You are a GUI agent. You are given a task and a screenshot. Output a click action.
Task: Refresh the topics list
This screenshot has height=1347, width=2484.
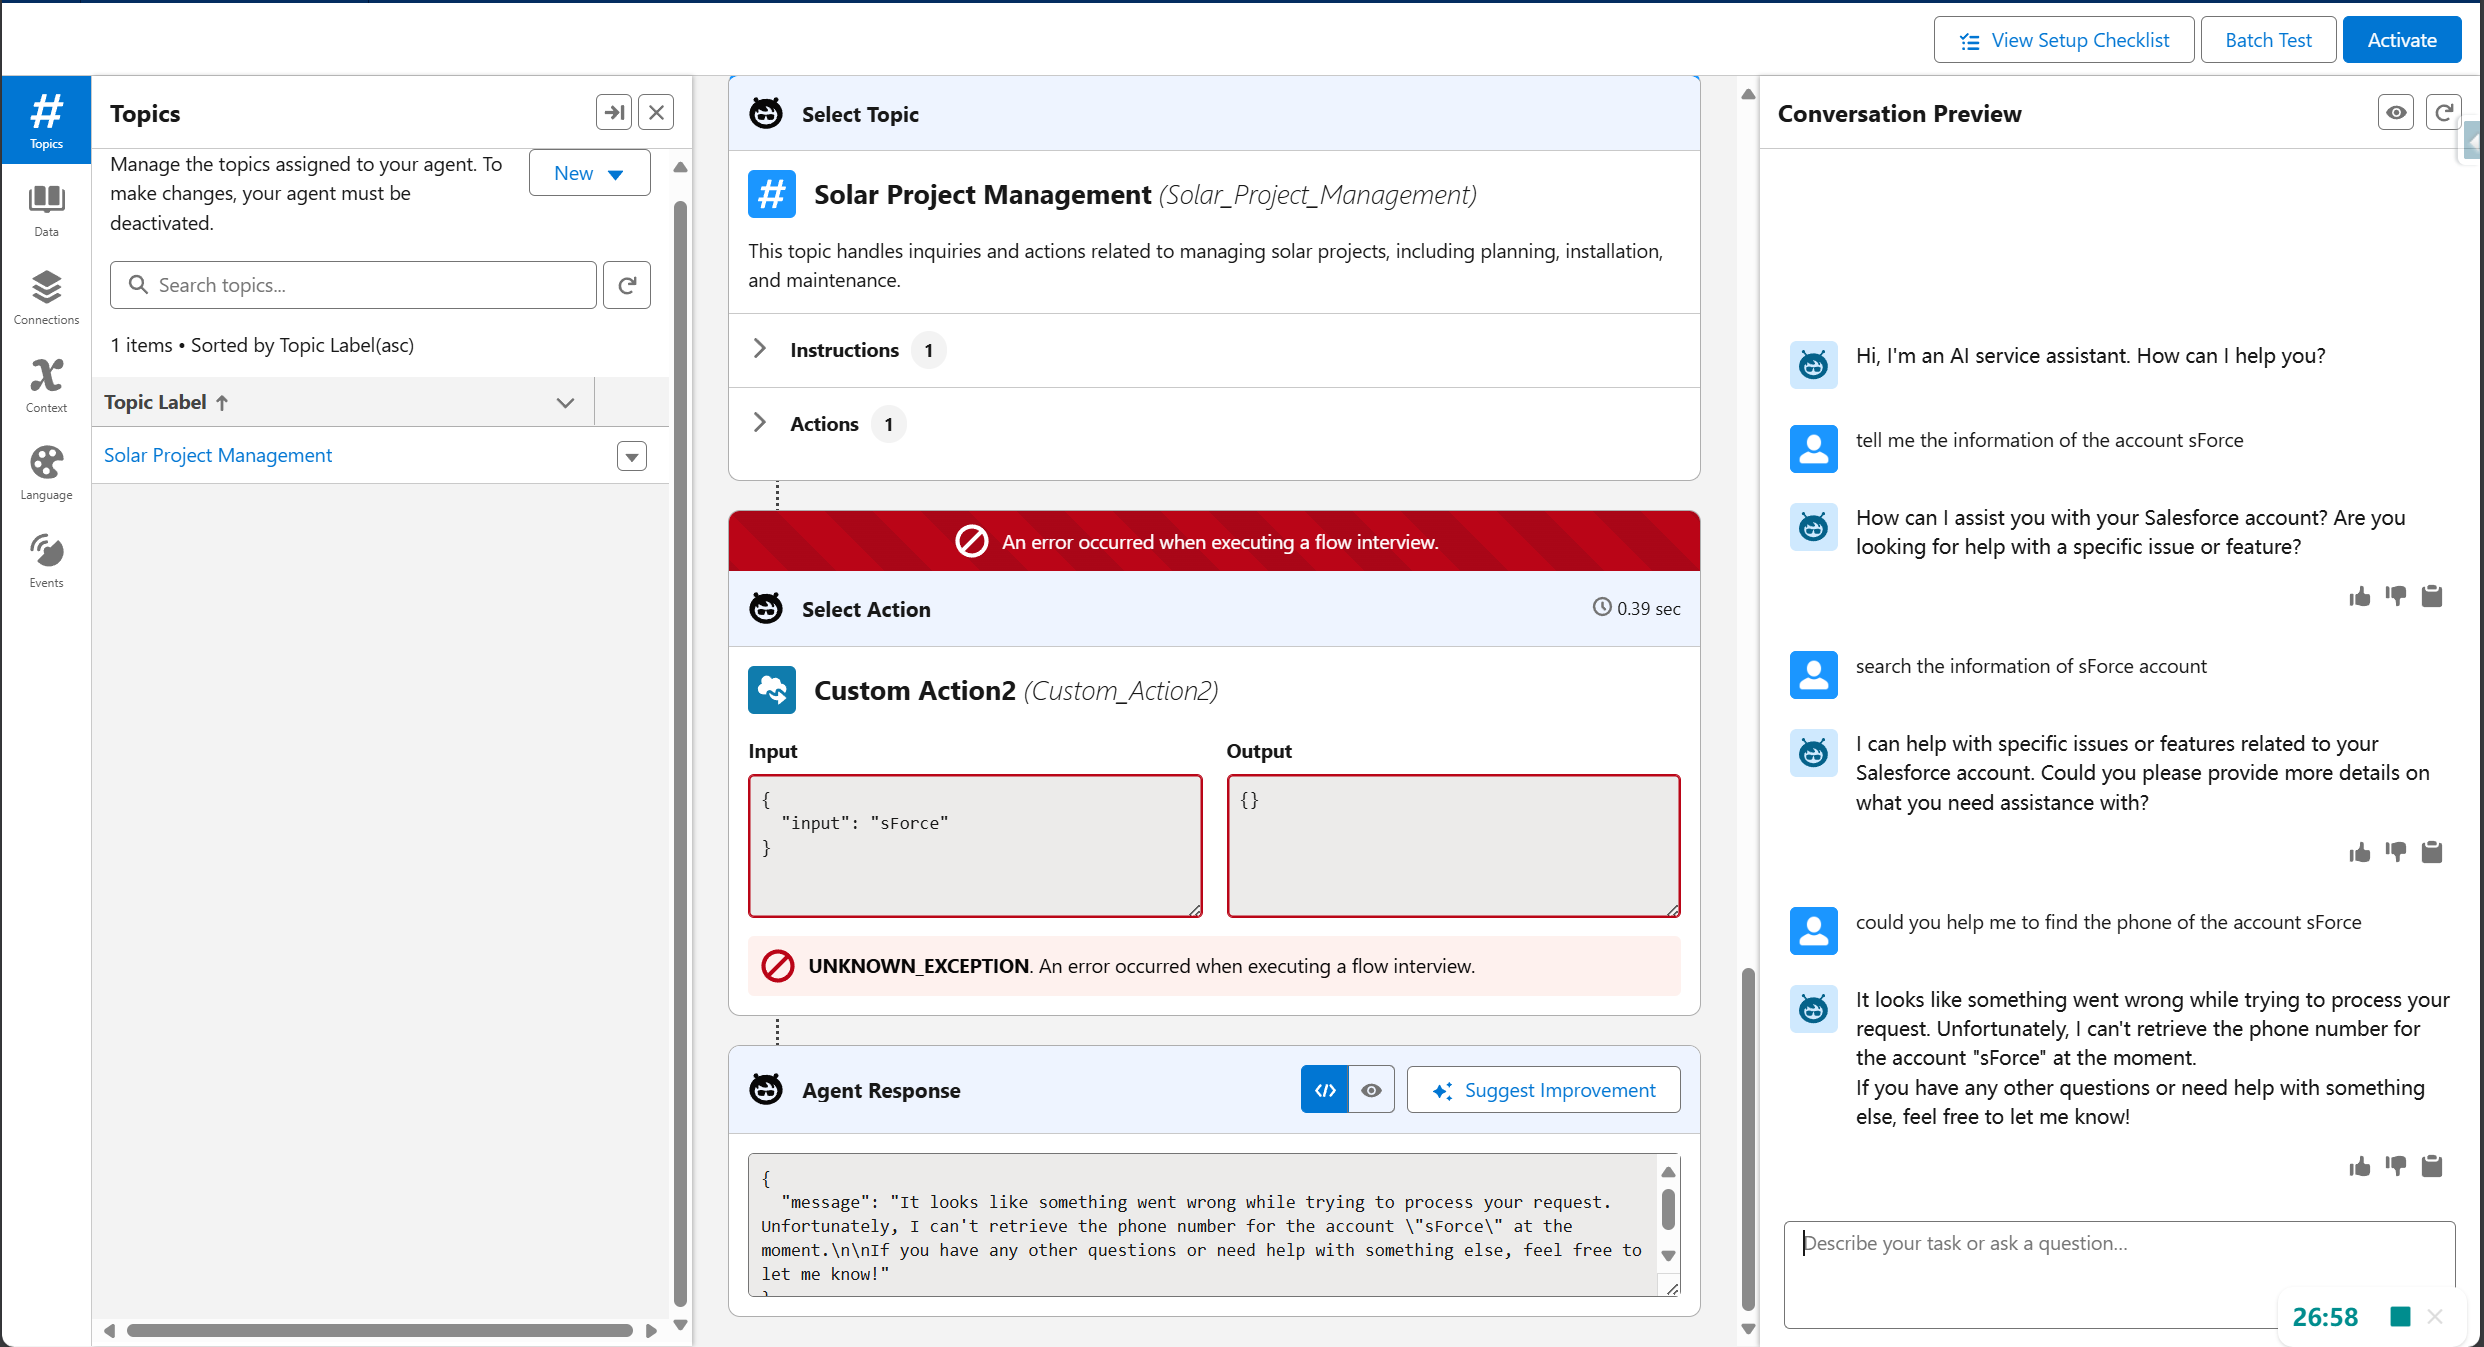point(627,285)
